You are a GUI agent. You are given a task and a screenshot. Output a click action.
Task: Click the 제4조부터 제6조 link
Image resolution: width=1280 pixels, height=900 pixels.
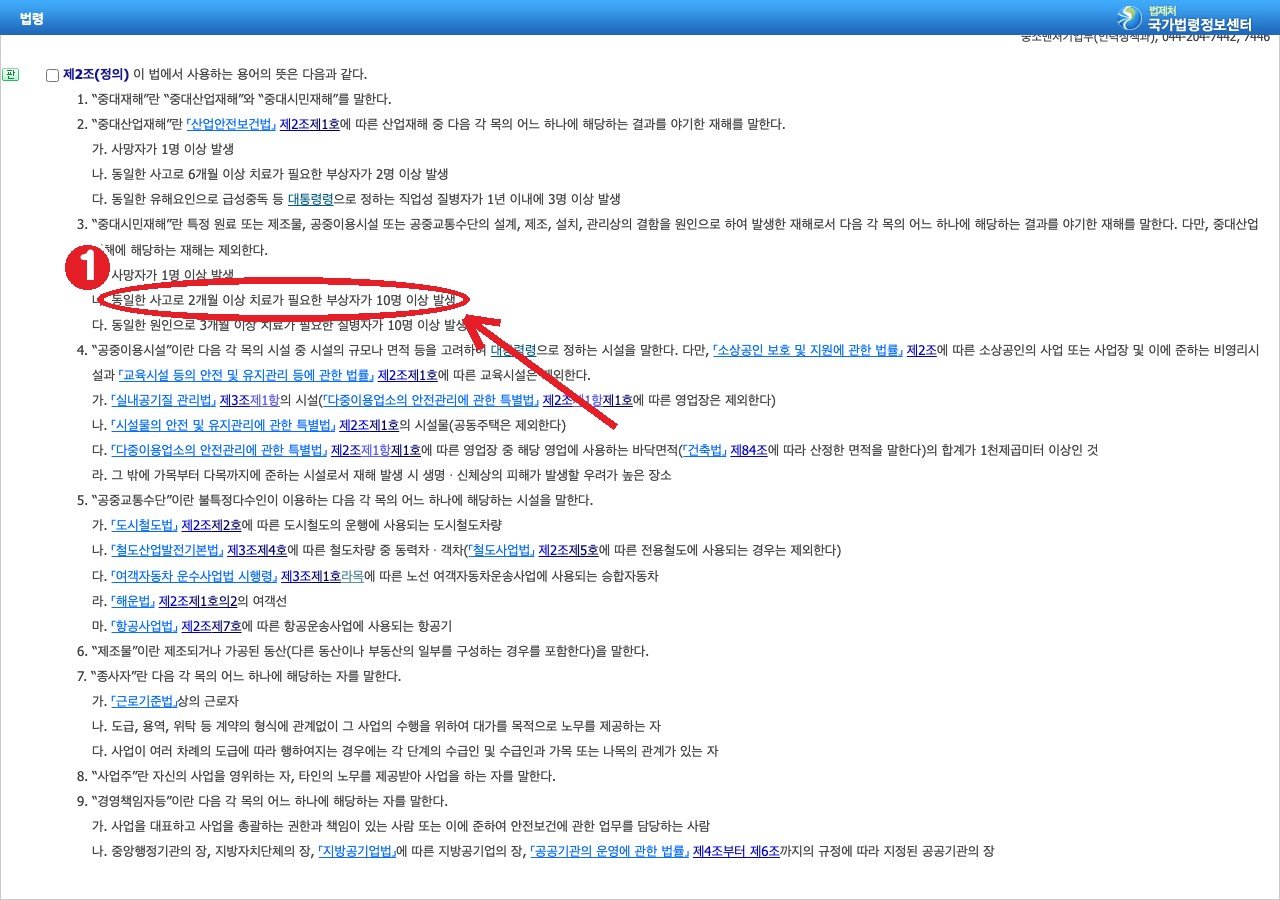(x=736, y=851)
